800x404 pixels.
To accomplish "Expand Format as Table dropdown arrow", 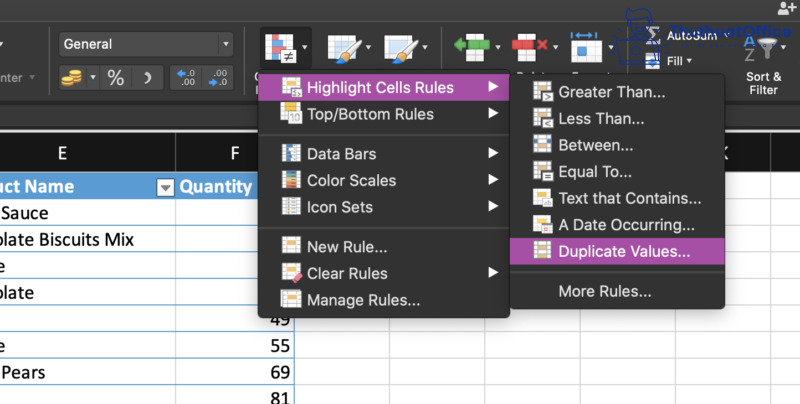I will [x=368, y=47].
